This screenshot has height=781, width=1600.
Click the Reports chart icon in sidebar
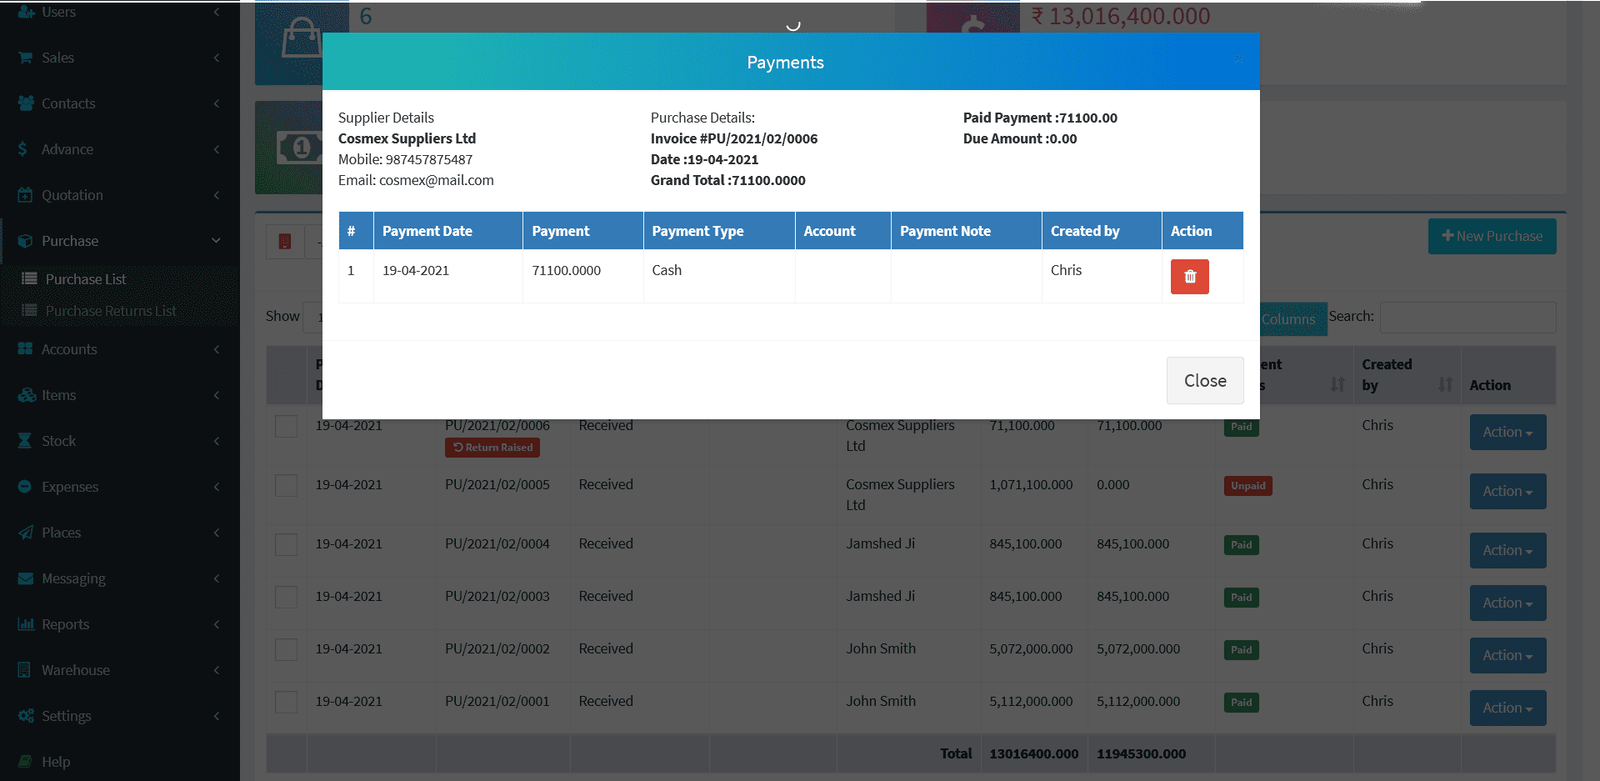(25, 625)
